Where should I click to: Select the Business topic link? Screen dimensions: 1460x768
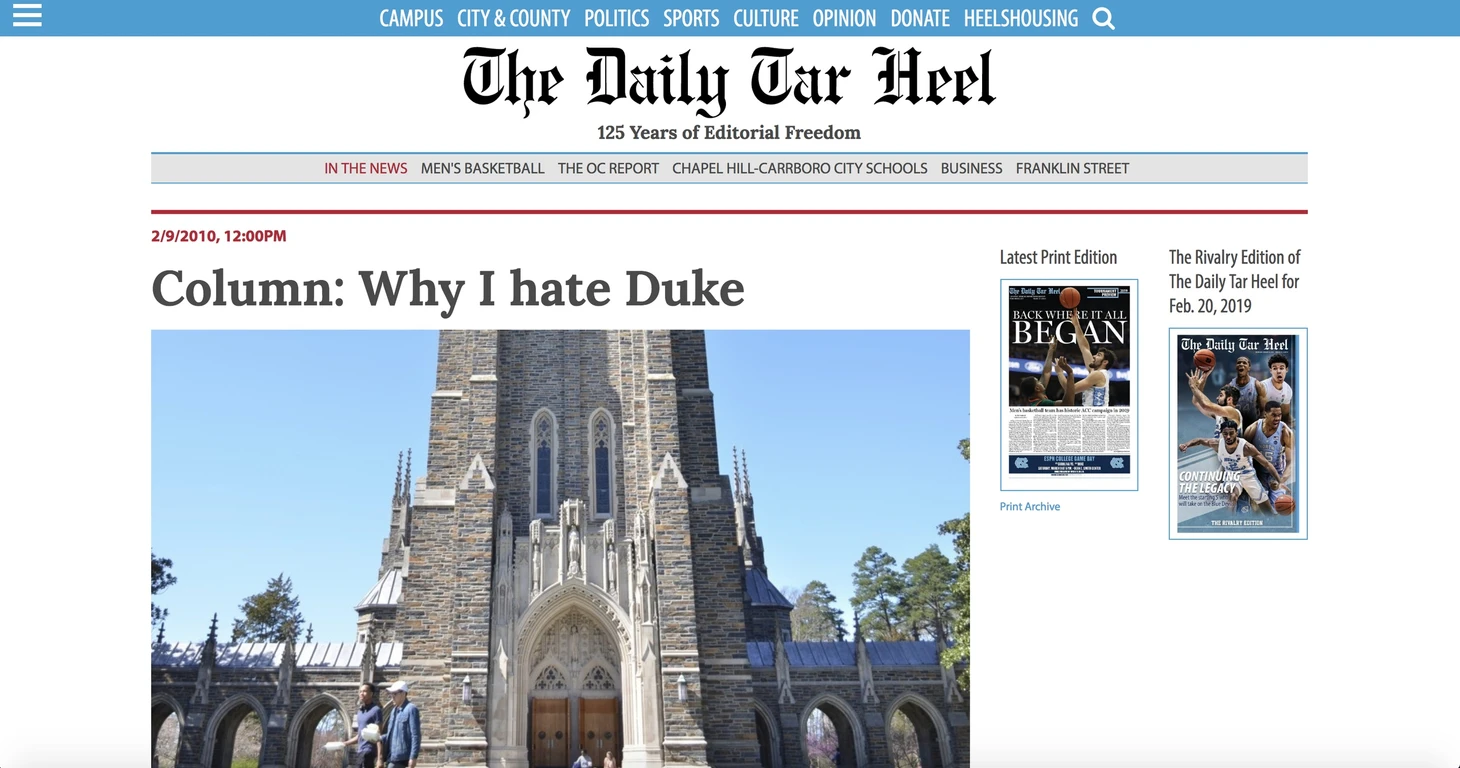971,168
